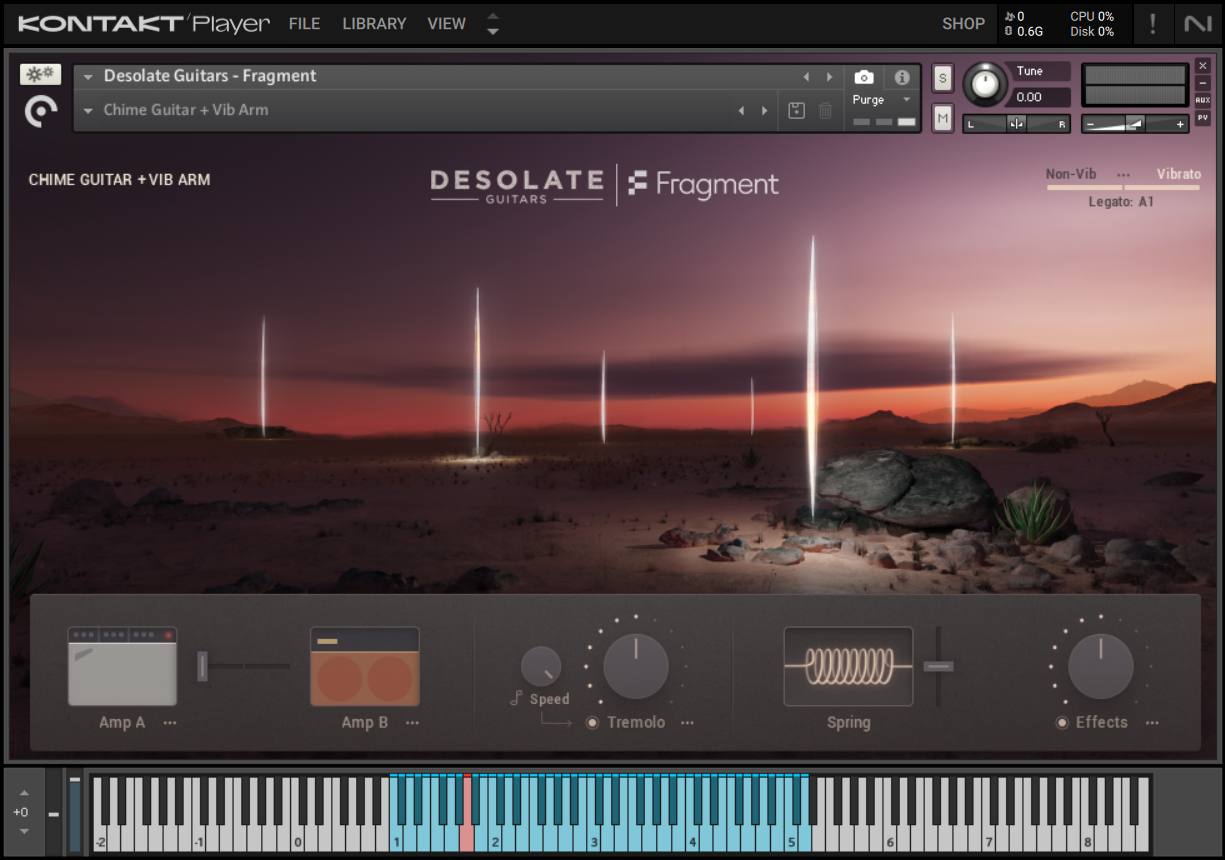Open the Amp B options ellipsis

click(412, 723)
